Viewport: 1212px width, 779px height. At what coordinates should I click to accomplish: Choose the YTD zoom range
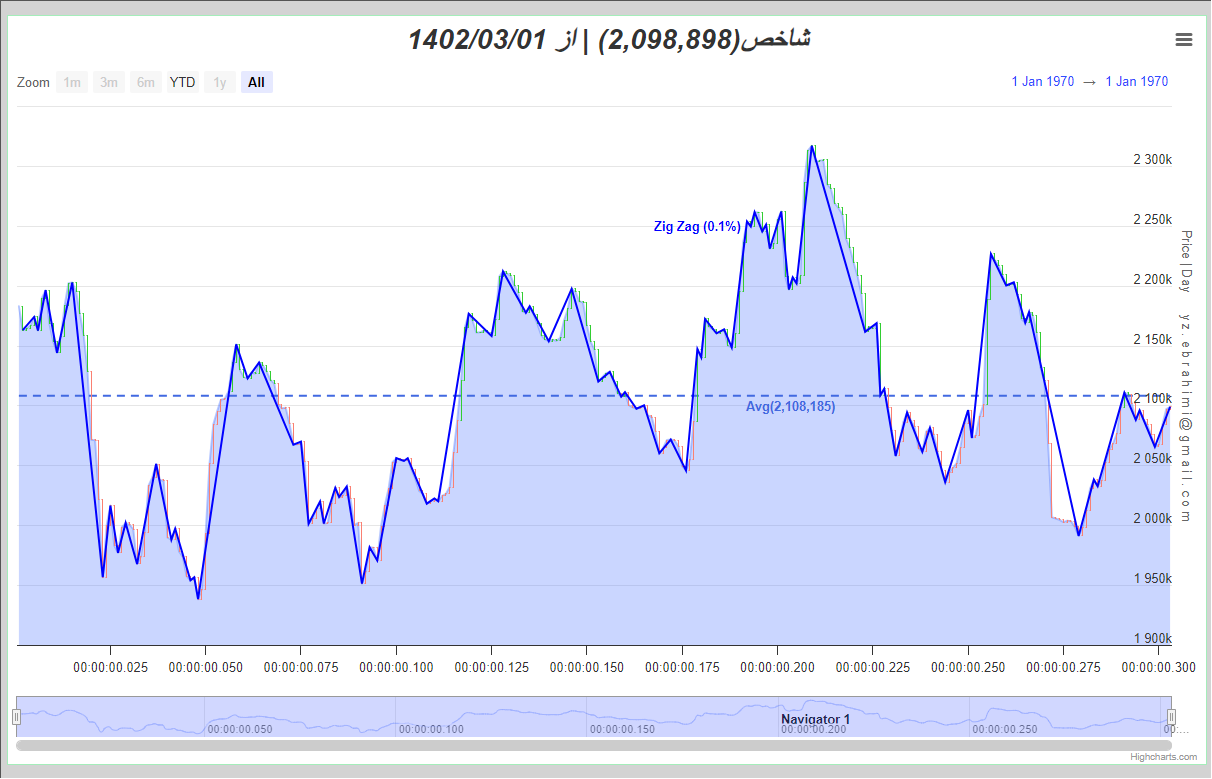(183, 82)
